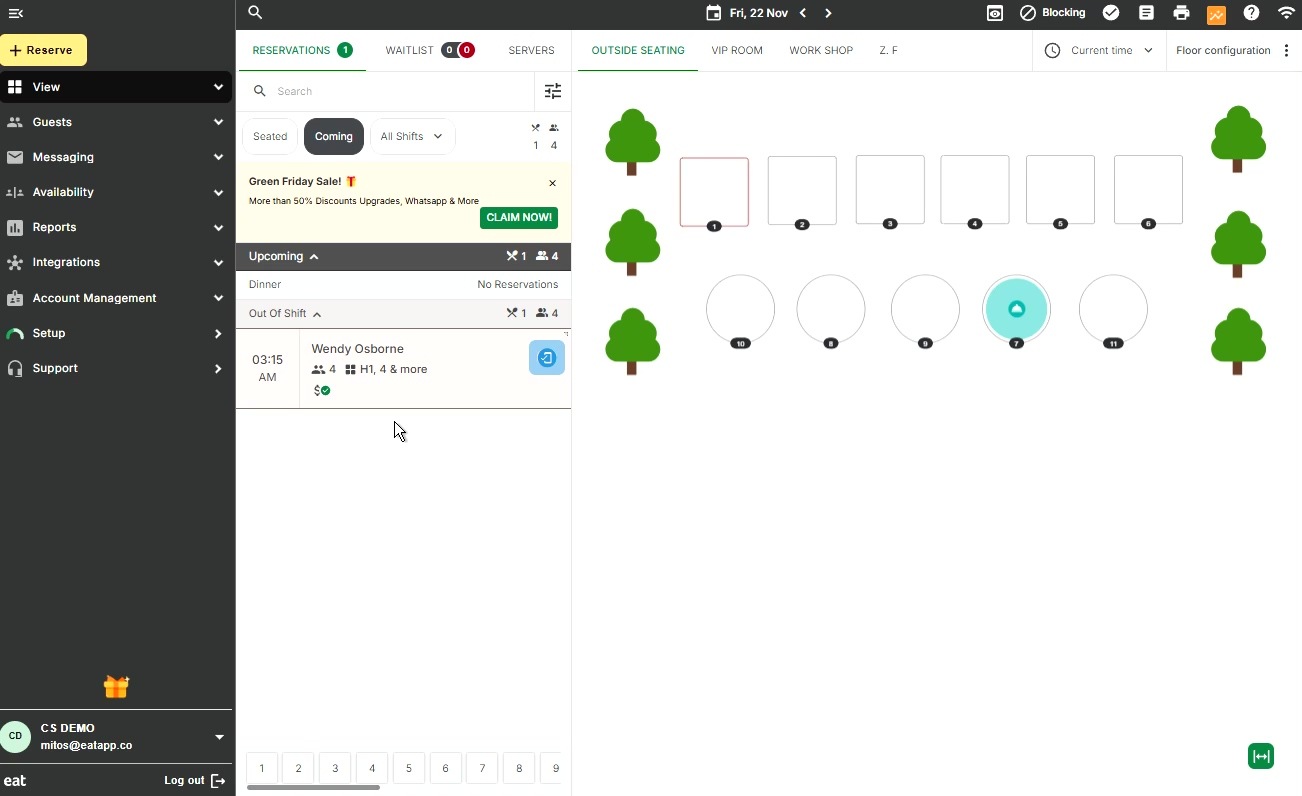The height and width of the screenshot is (796, 1302).
Task: Click the CLAIM NOW! button
Action: tap(518, 218)
